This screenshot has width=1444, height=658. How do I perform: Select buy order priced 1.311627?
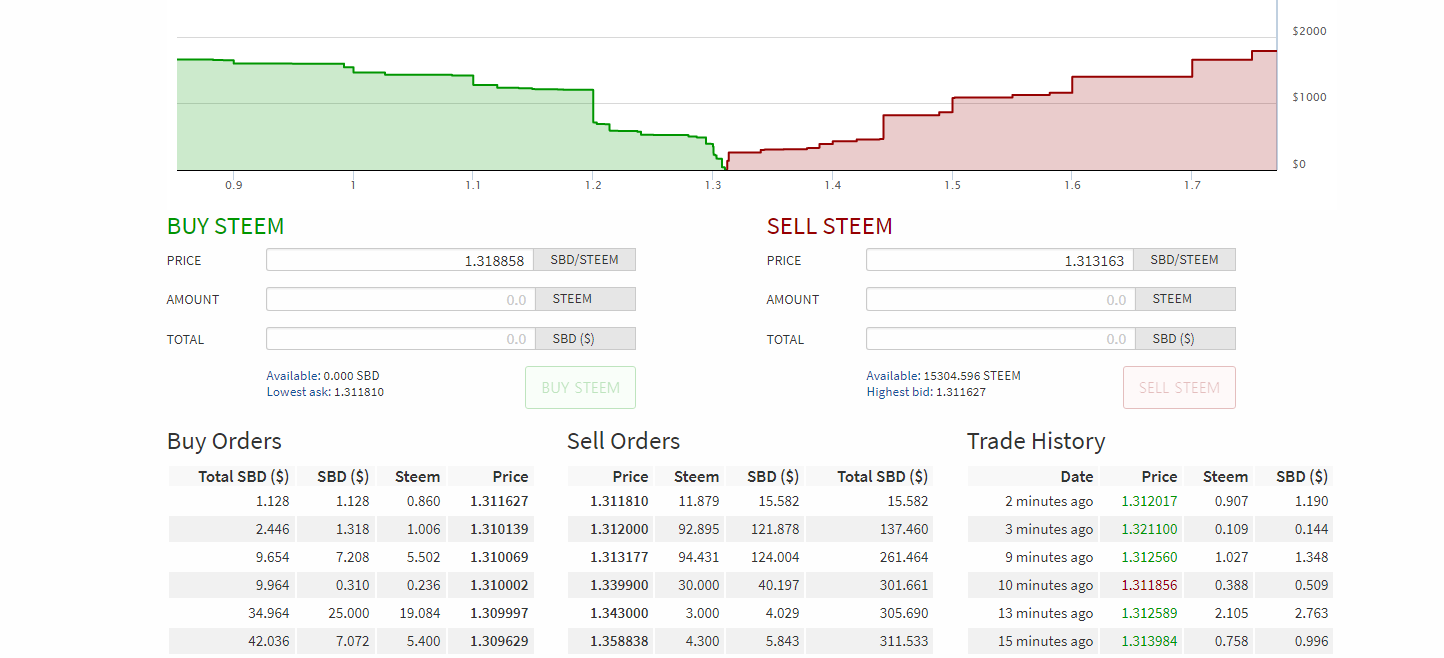pos(351,501)
